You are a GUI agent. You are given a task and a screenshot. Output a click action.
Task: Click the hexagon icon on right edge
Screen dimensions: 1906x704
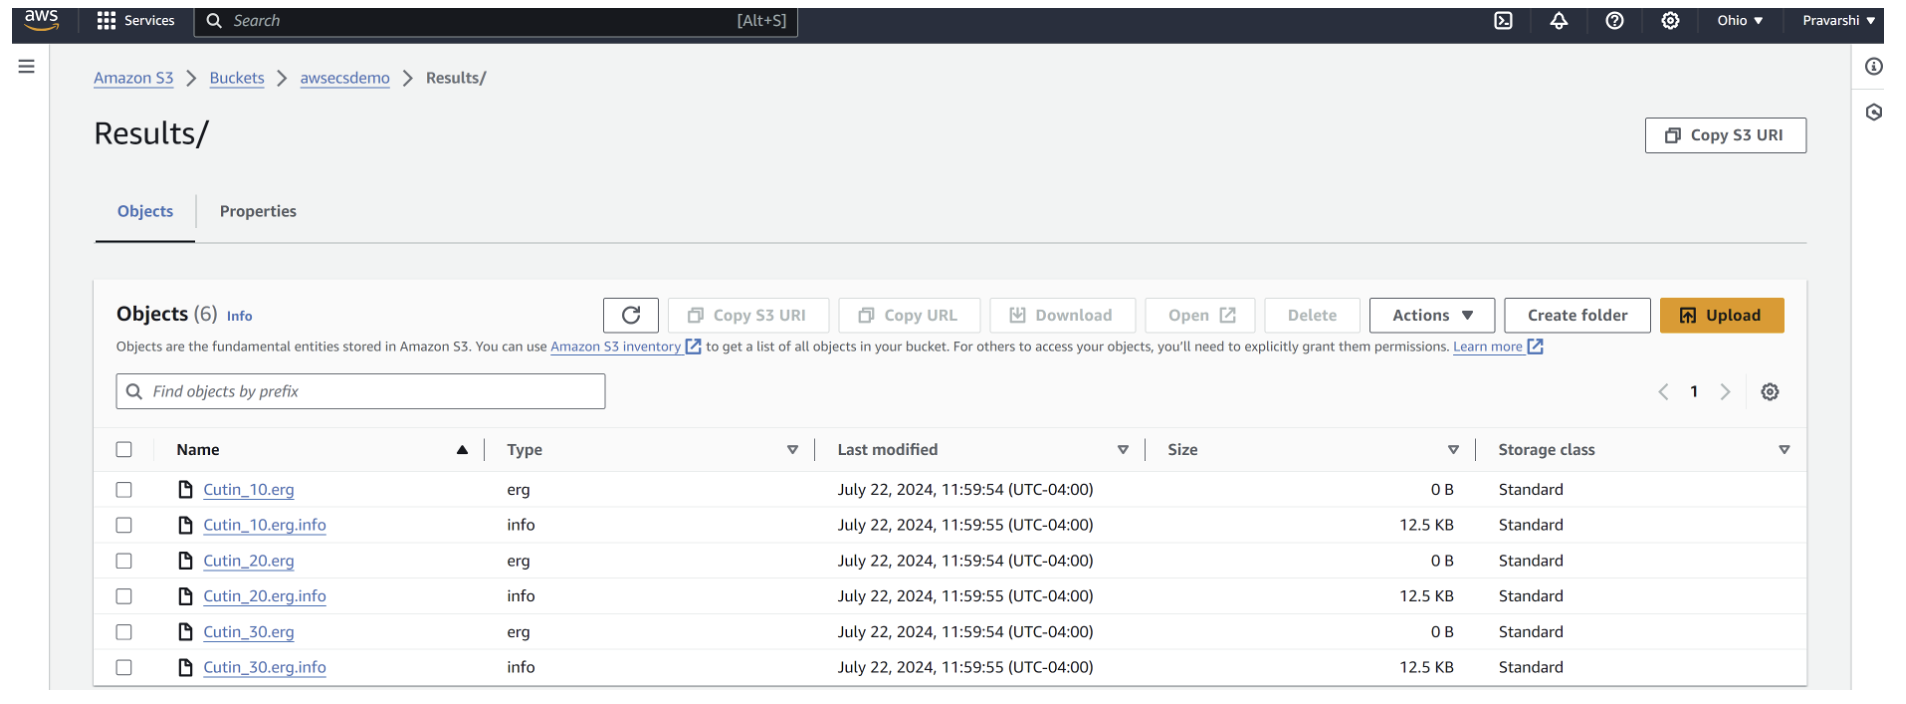coord(1874,112)
